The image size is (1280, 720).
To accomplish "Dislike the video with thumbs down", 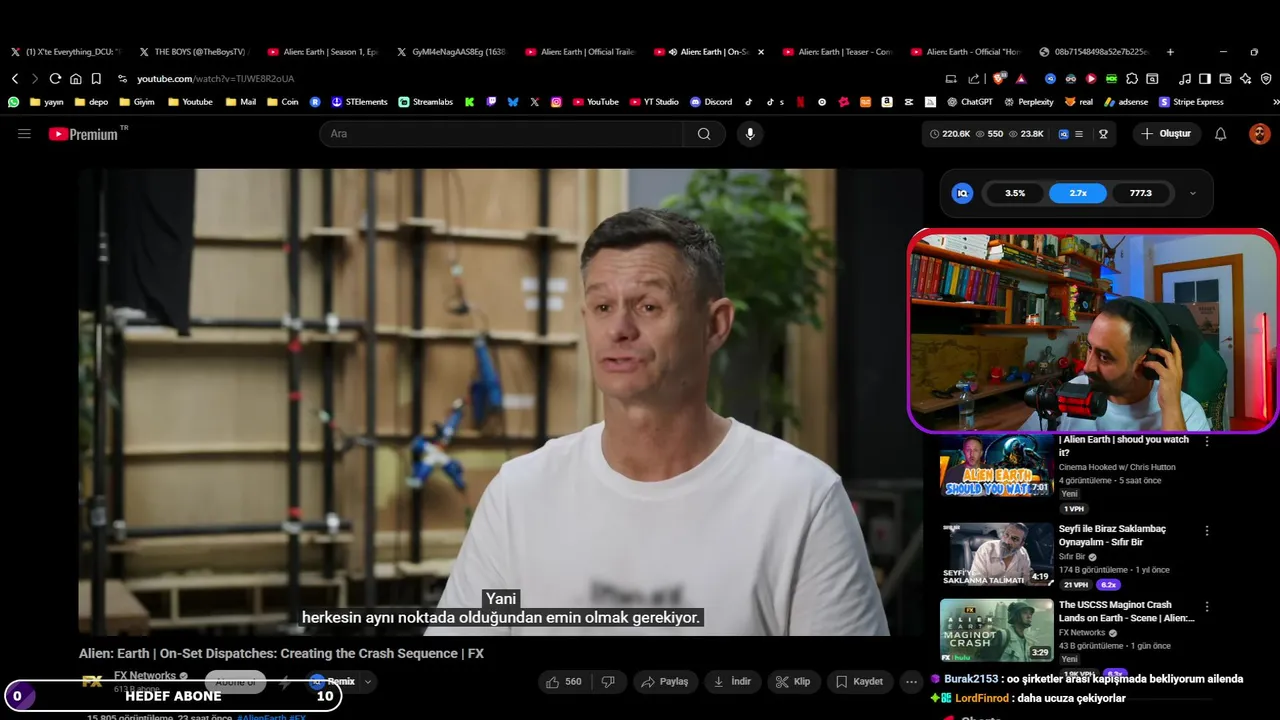I will [x=608, y=682].
